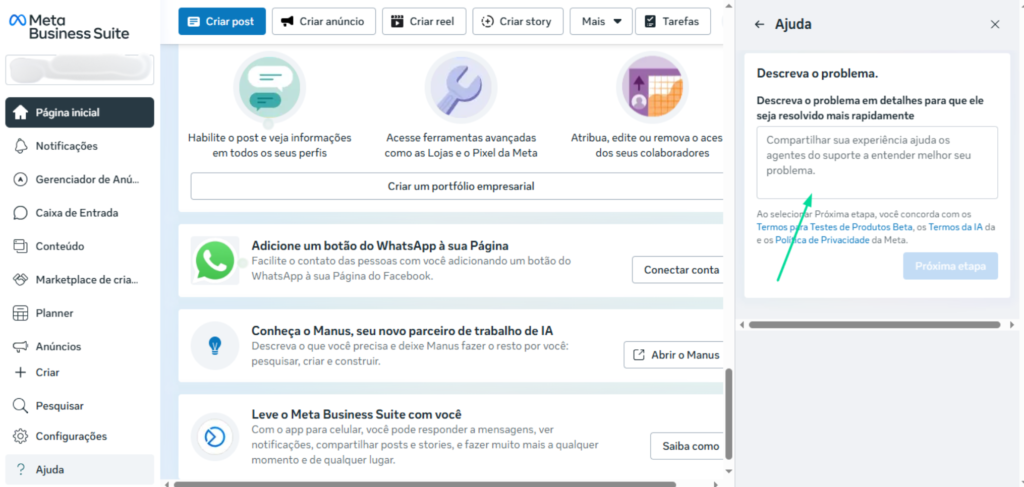Select Notificações in sidebar
Screen dimensions: 1024x487
tap(80, 146)
